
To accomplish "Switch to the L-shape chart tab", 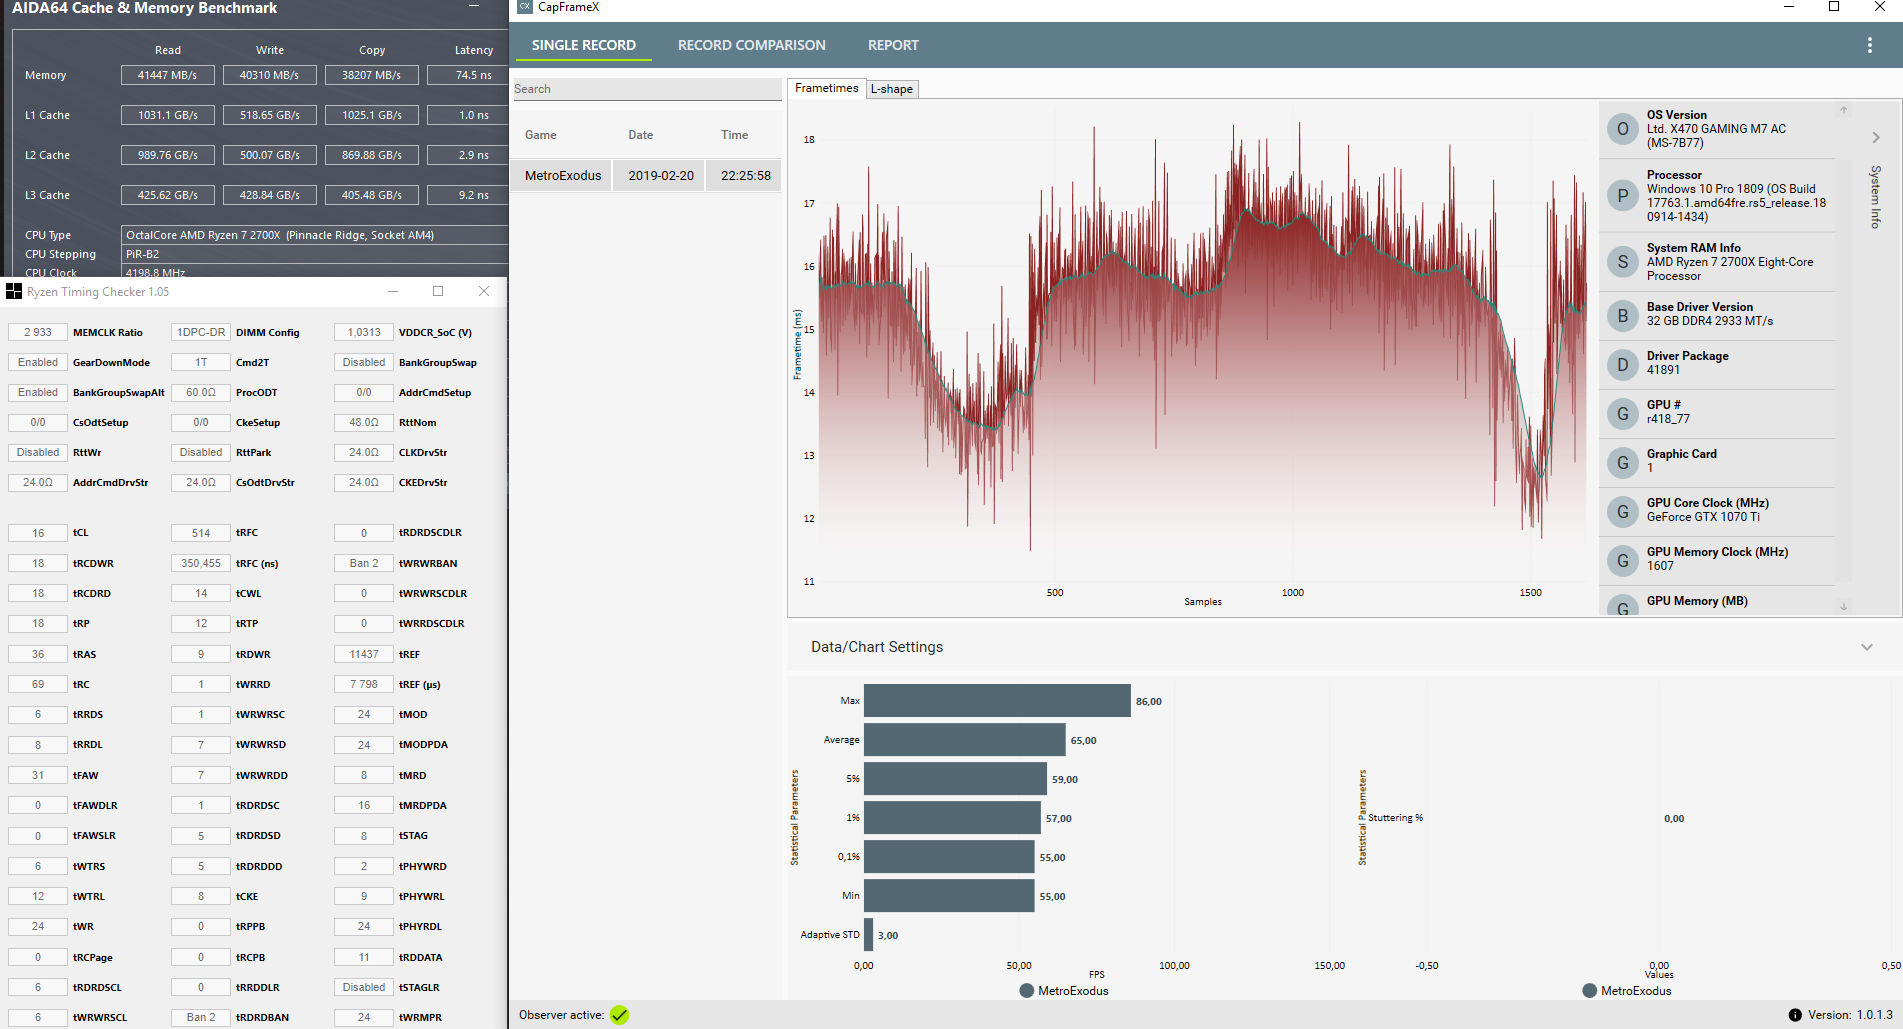I will [x=891, y=88].
